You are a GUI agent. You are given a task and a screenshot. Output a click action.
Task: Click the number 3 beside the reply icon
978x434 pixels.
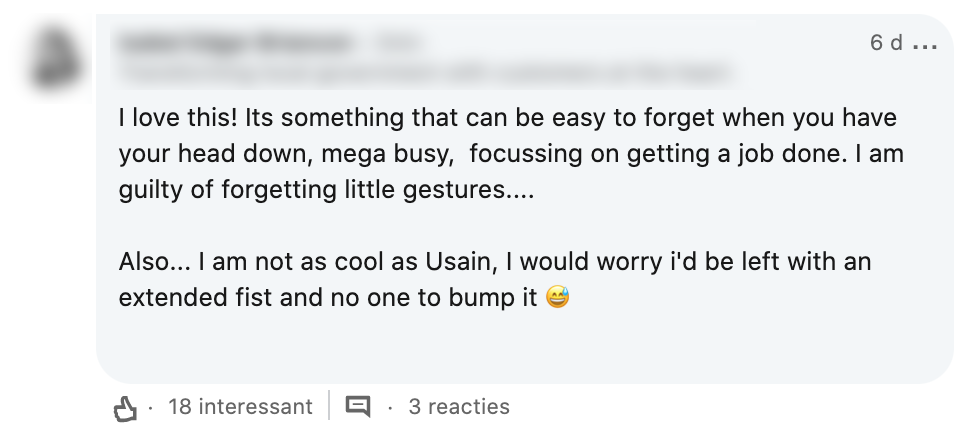(414, 407)
